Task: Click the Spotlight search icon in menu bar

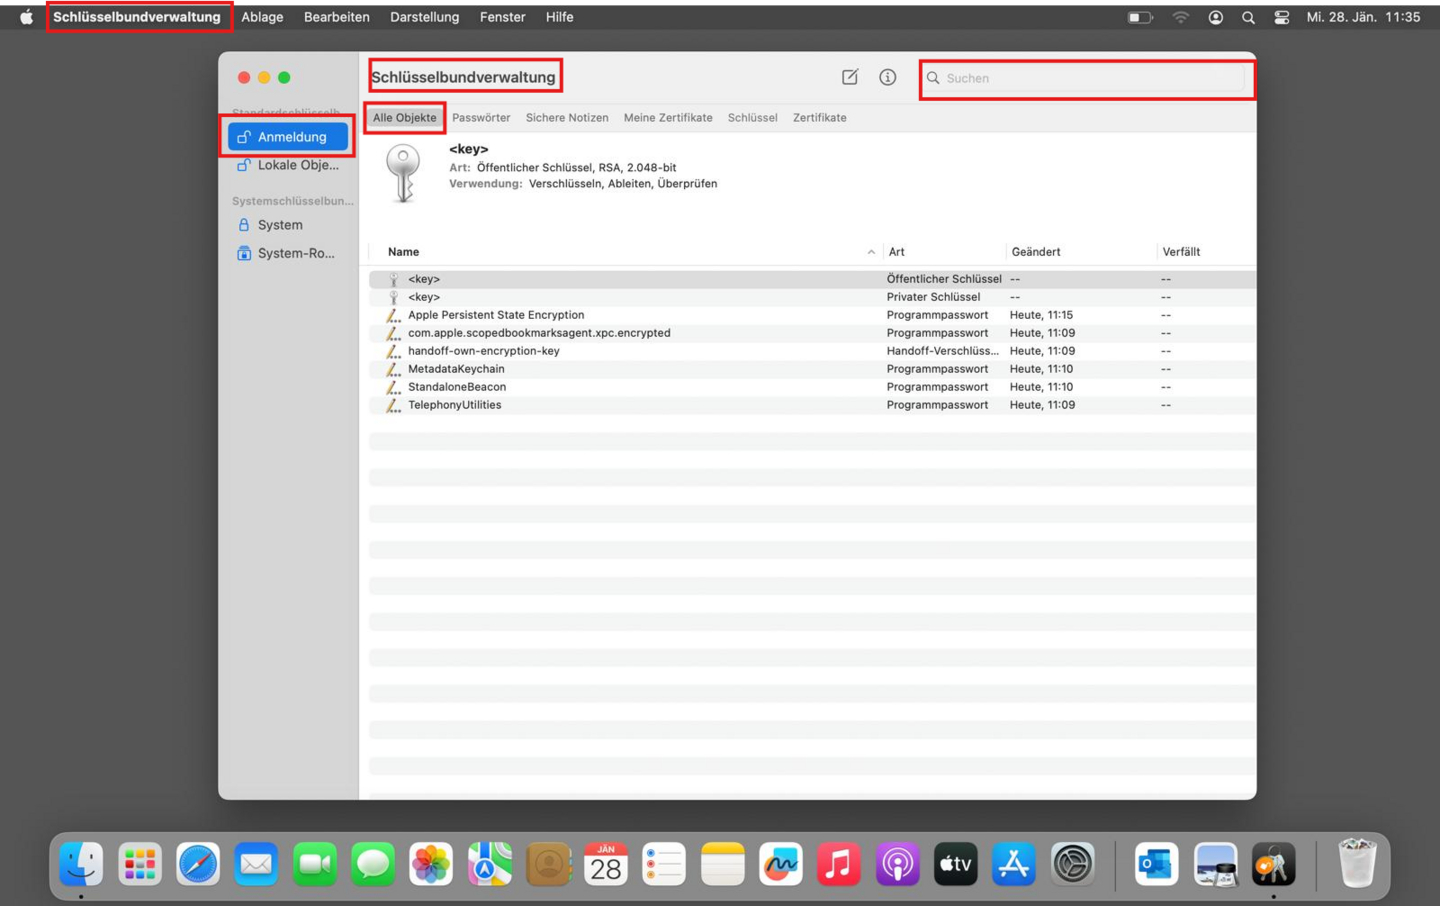Action: click(x=1247, y=17)
